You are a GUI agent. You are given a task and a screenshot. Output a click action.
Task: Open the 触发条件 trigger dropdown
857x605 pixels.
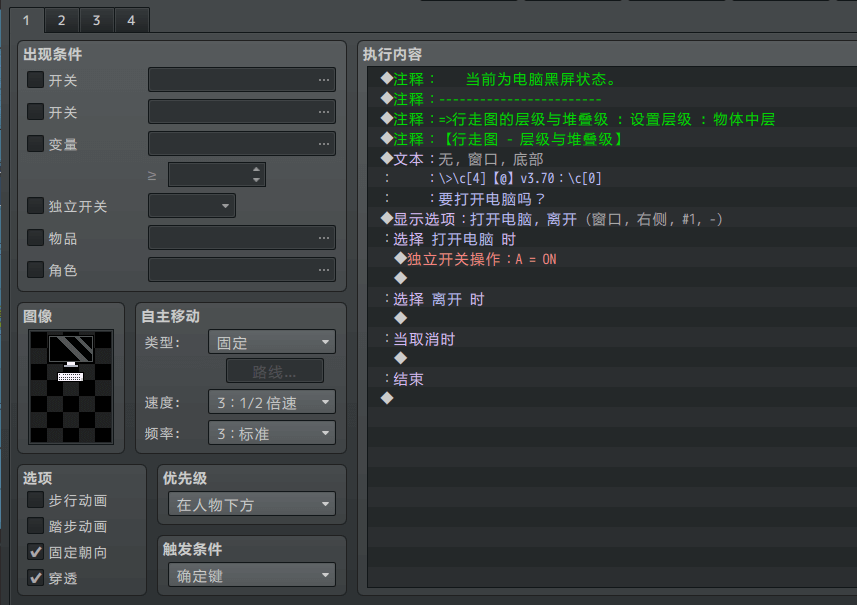coord(251,576)
